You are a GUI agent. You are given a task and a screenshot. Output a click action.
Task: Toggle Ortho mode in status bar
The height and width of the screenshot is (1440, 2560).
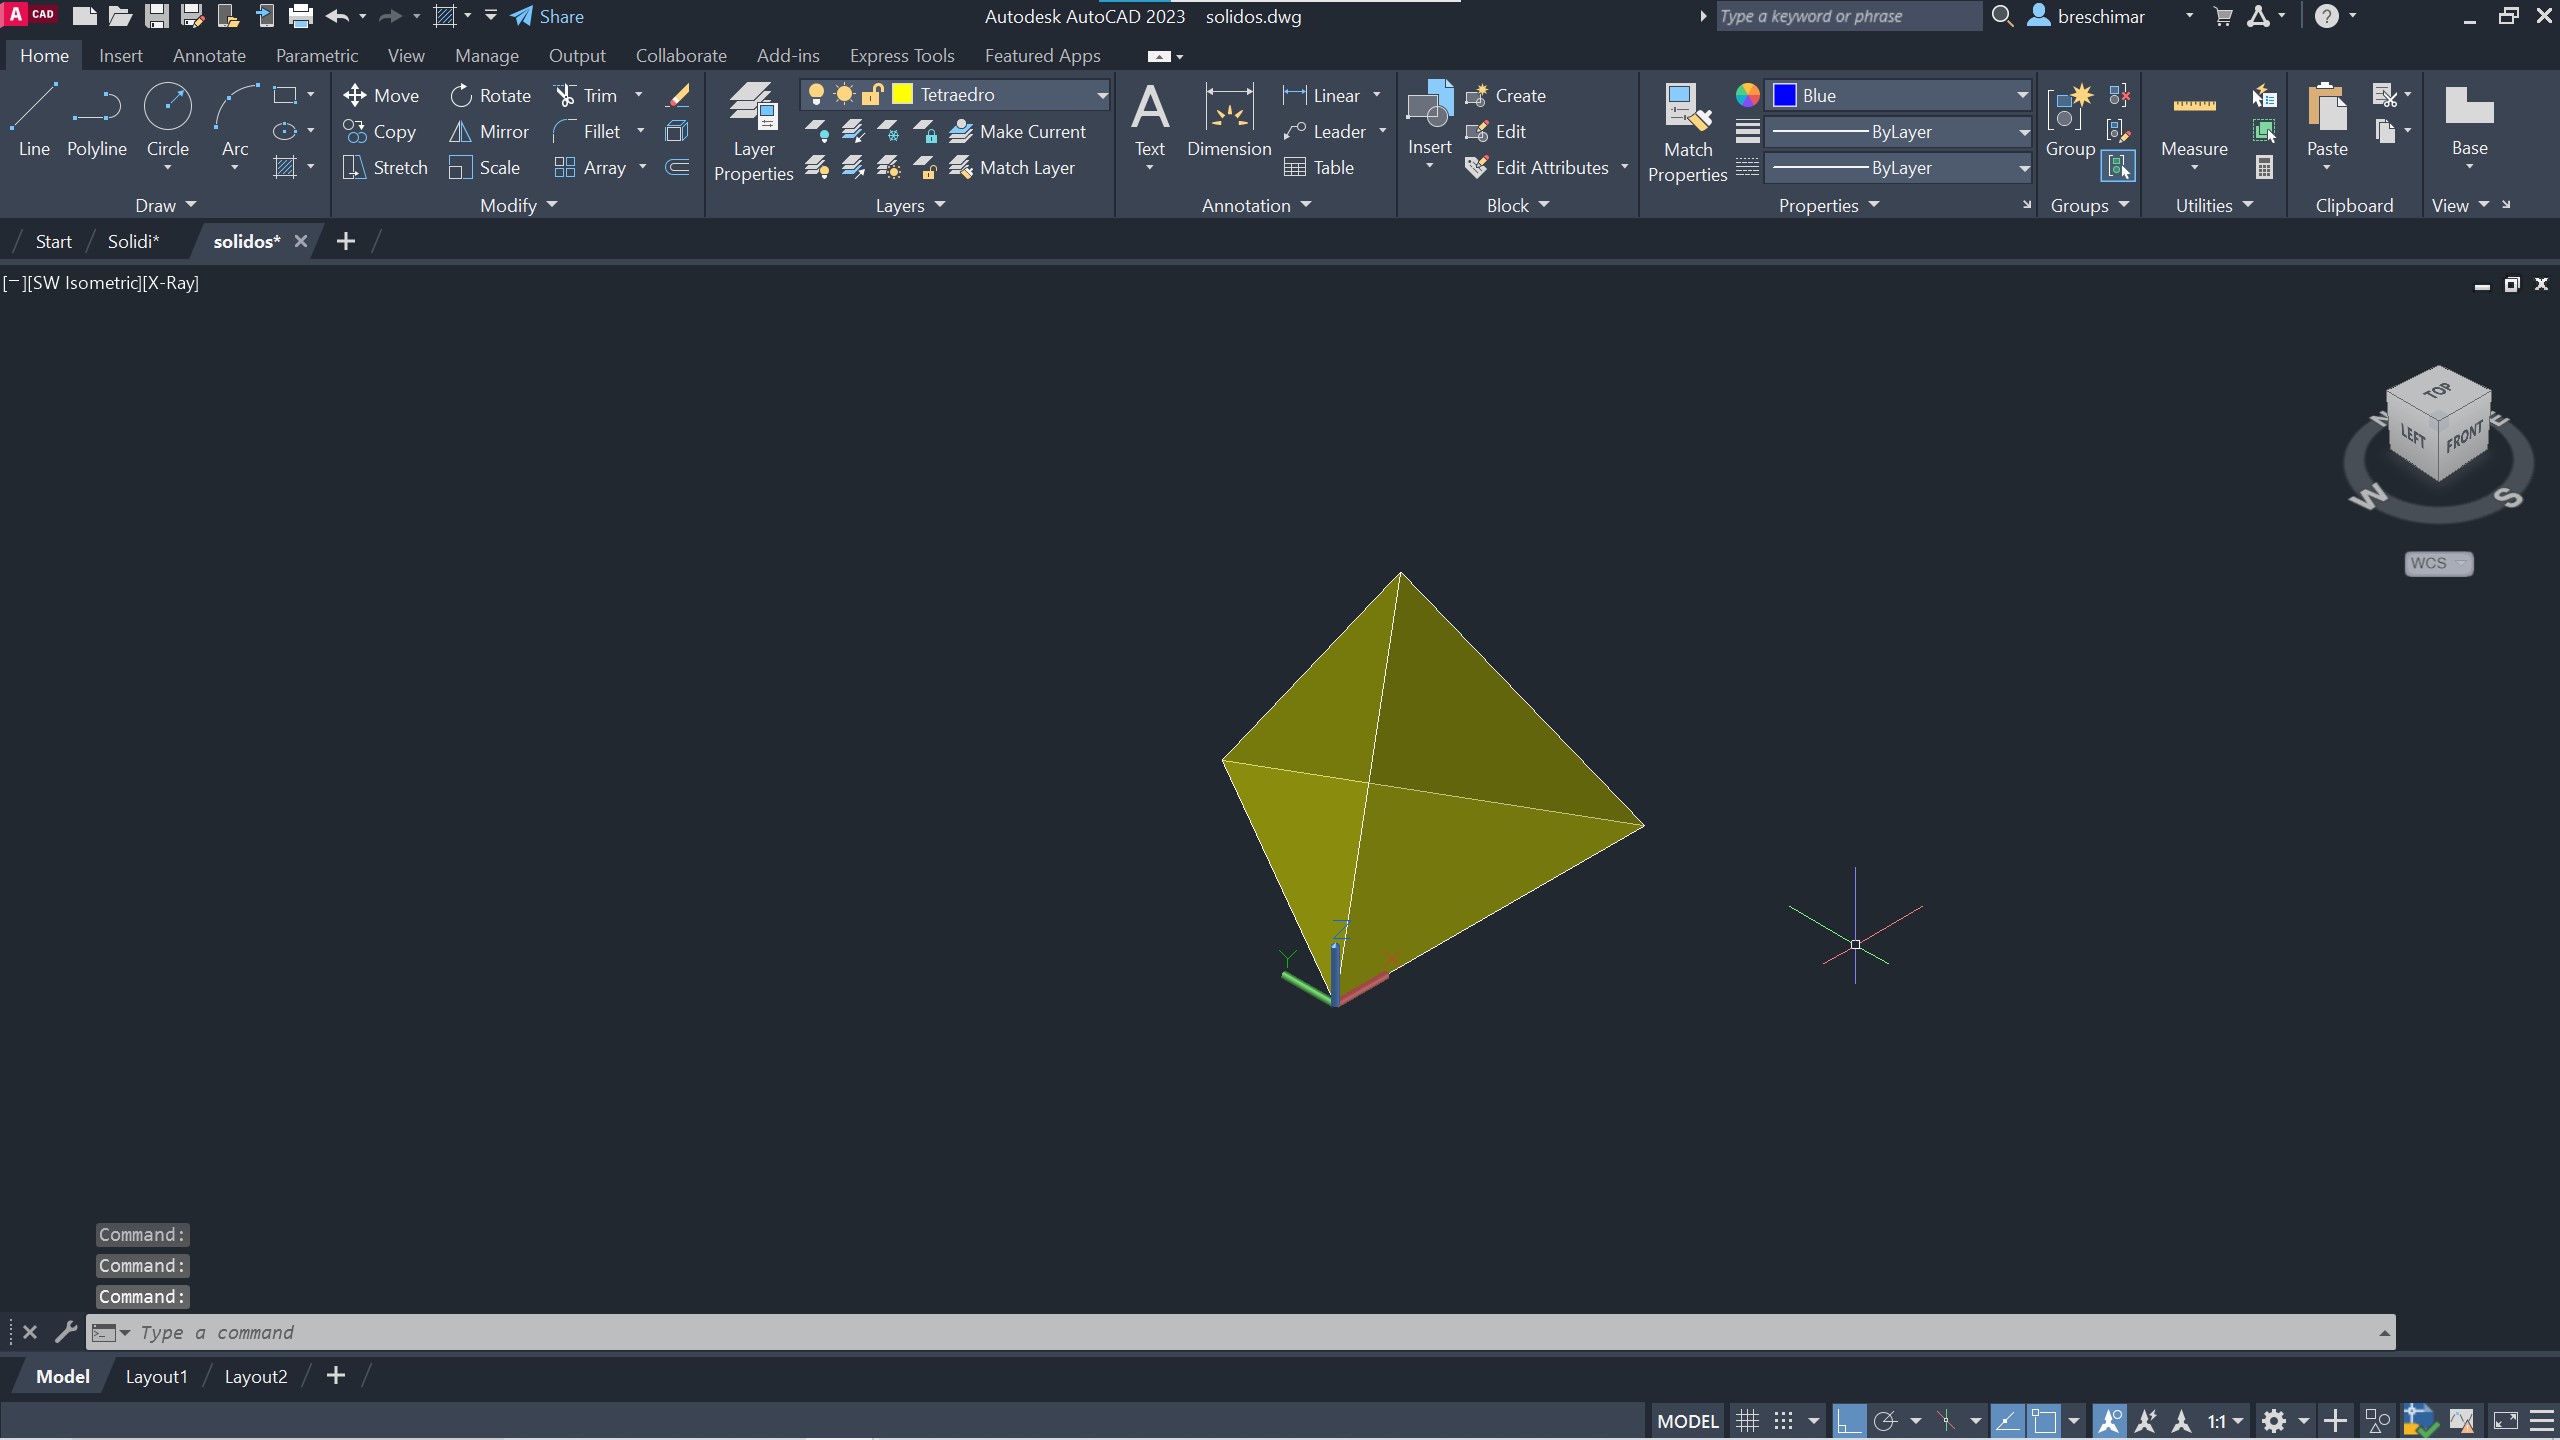tap(1848, 1420)
